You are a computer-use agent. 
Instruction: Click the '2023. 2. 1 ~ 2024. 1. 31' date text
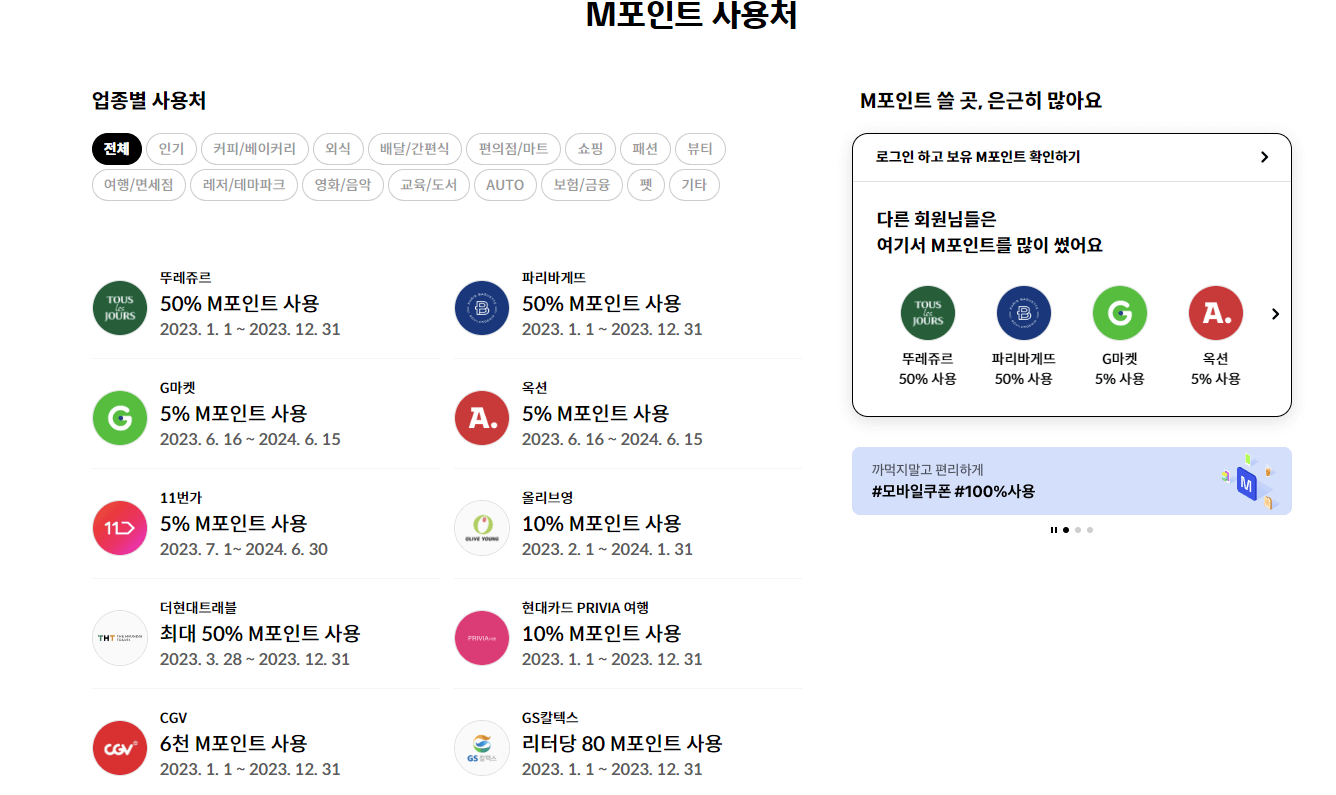coord(608,549)
